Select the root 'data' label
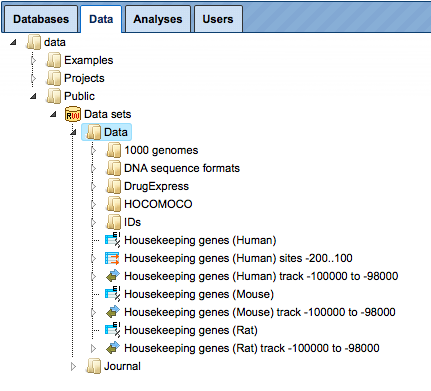 tap(55, 42)
